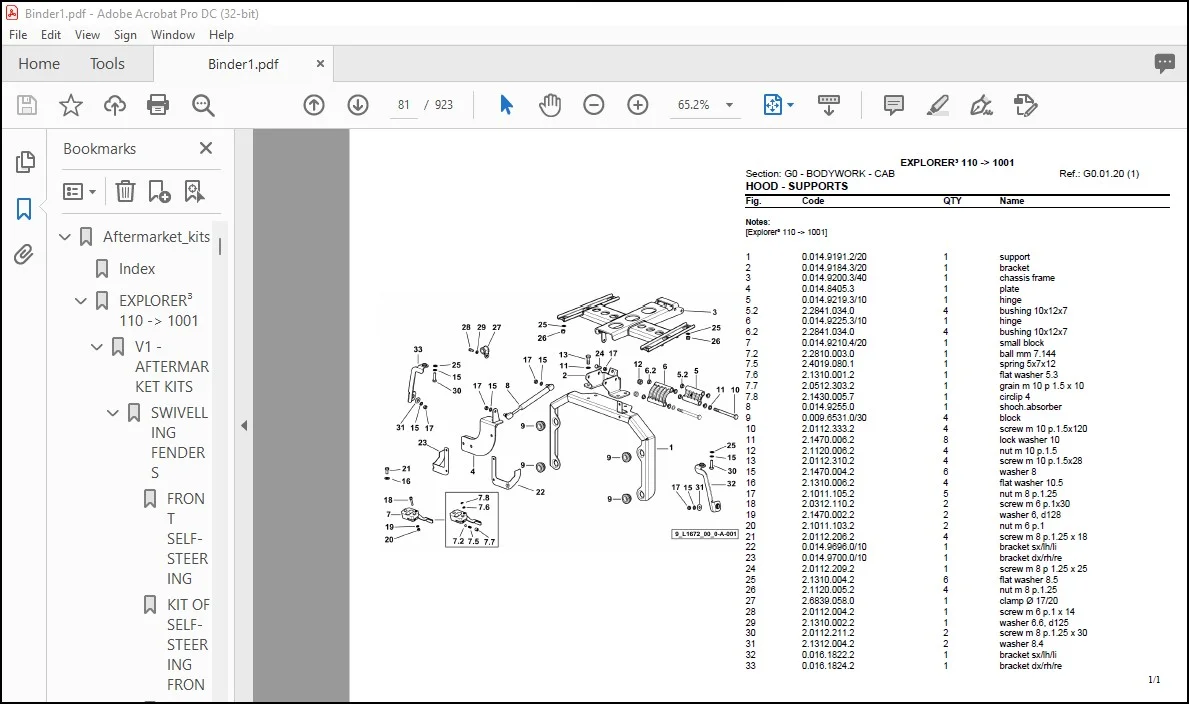Close the Binder1.pdf tab
The width and height of the screenshot is (1189, 704).
(320, 64)
